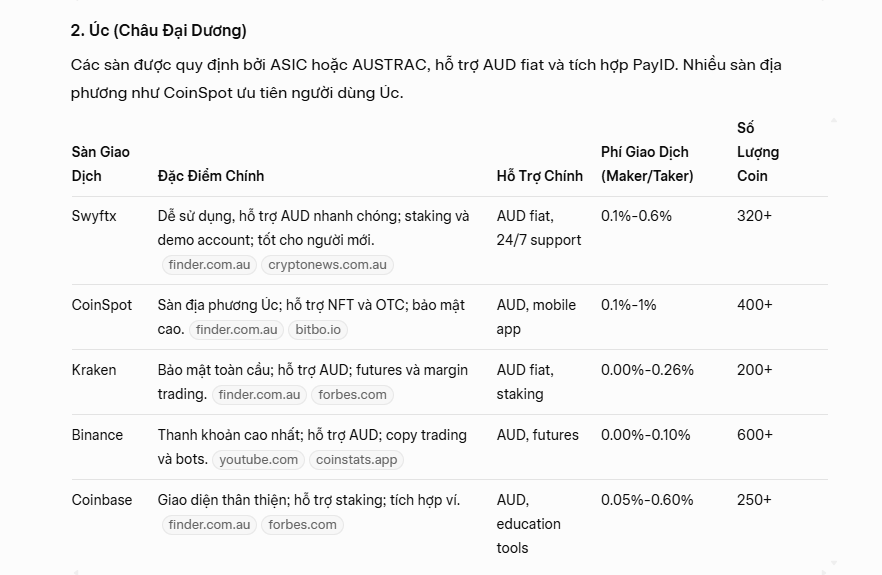Click the Sàn Giao Dịch column header

[101, 164]
